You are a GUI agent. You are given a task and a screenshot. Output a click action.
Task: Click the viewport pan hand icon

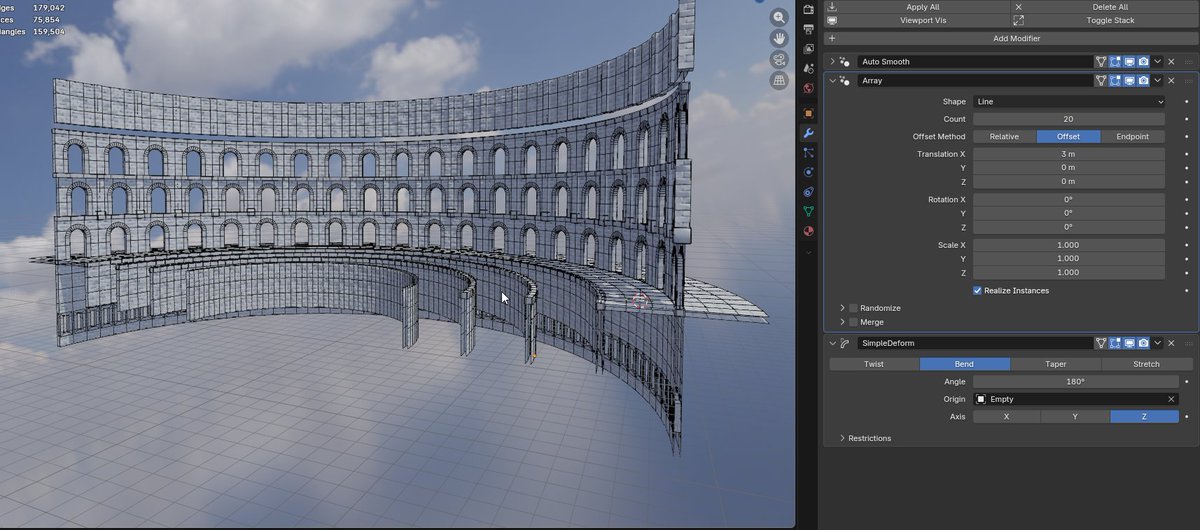pyautogui.click(x=779, y=38)
